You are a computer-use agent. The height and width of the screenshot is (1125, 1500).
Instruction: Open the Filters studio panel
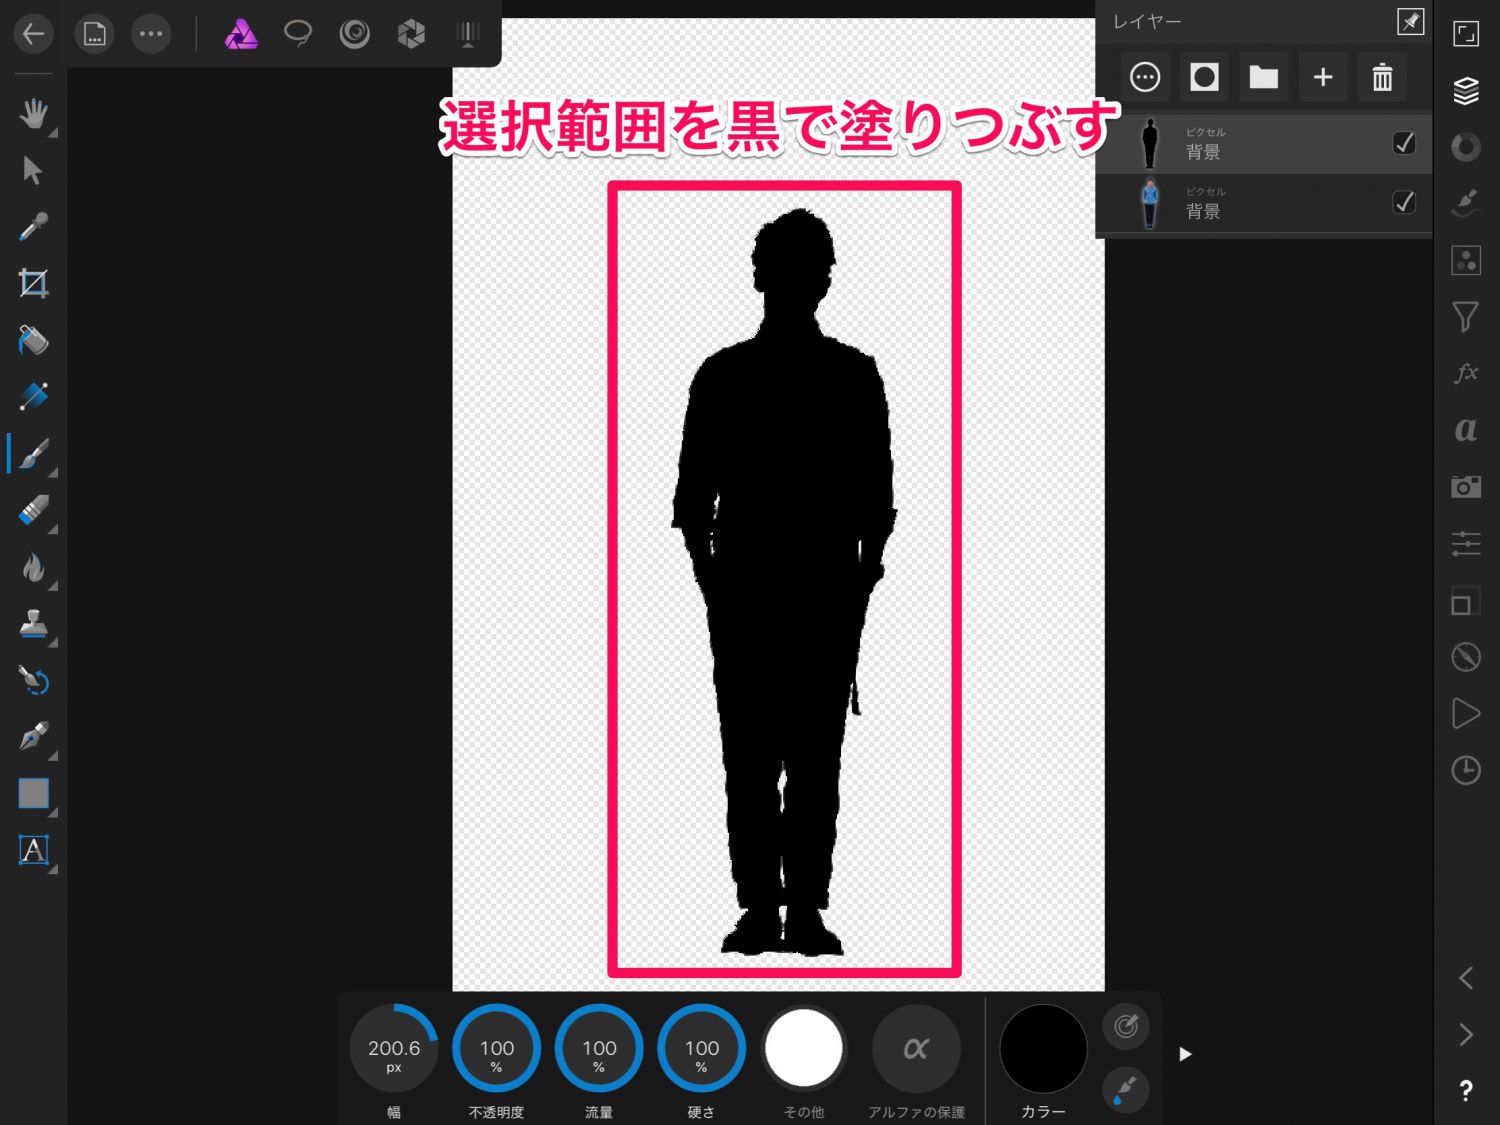(1466, 317)
